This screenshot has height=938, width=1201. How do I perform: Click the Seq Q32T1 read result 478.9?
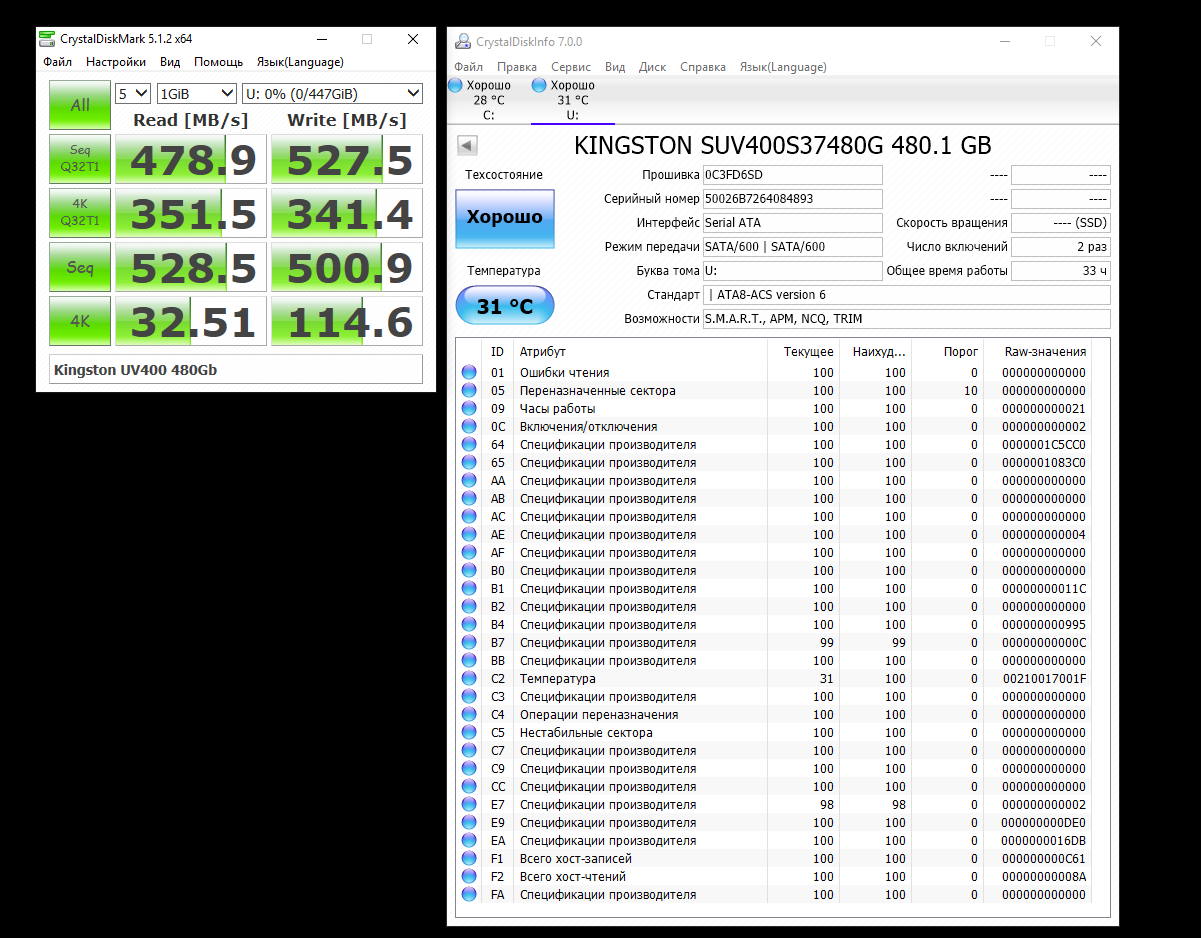191,159
